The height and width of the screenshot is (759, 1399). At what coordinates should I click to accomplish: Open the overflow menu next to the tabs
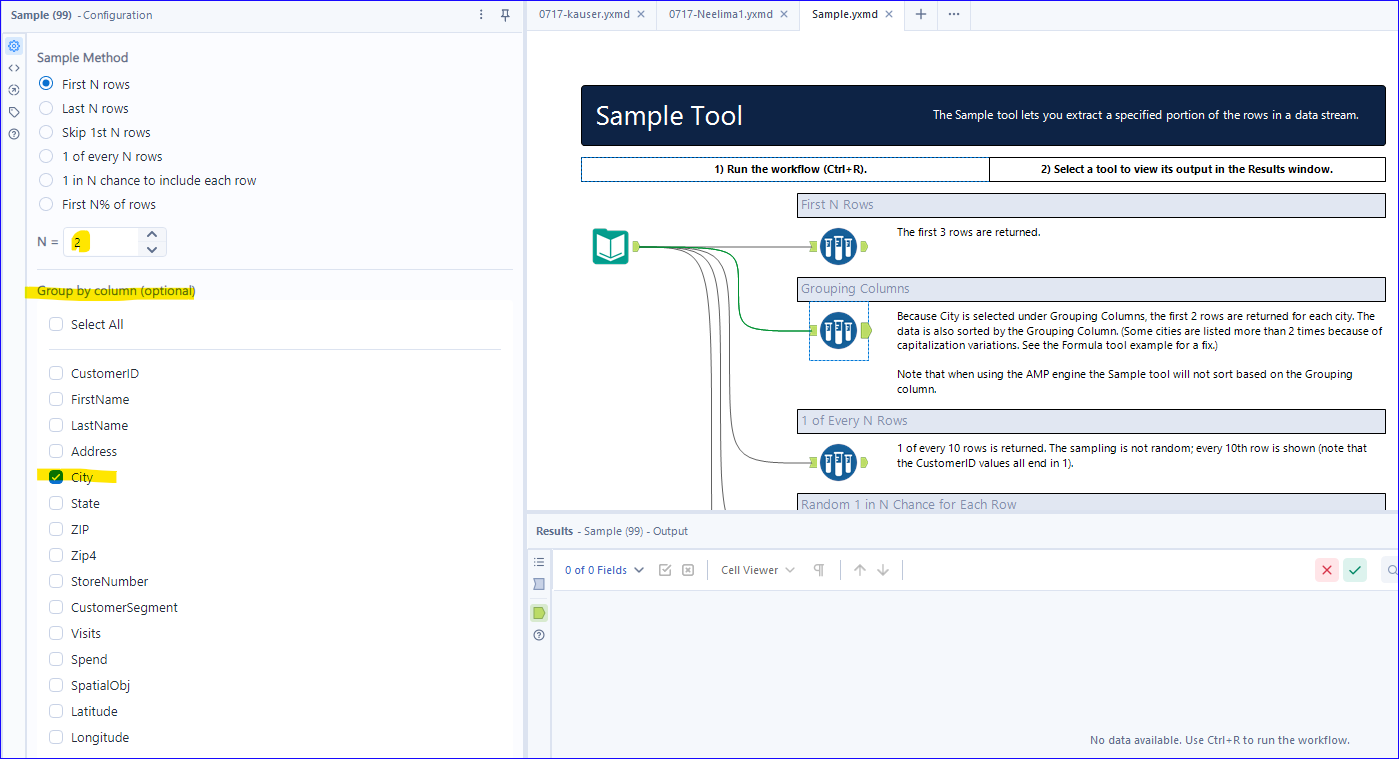[x=953, y=15]
